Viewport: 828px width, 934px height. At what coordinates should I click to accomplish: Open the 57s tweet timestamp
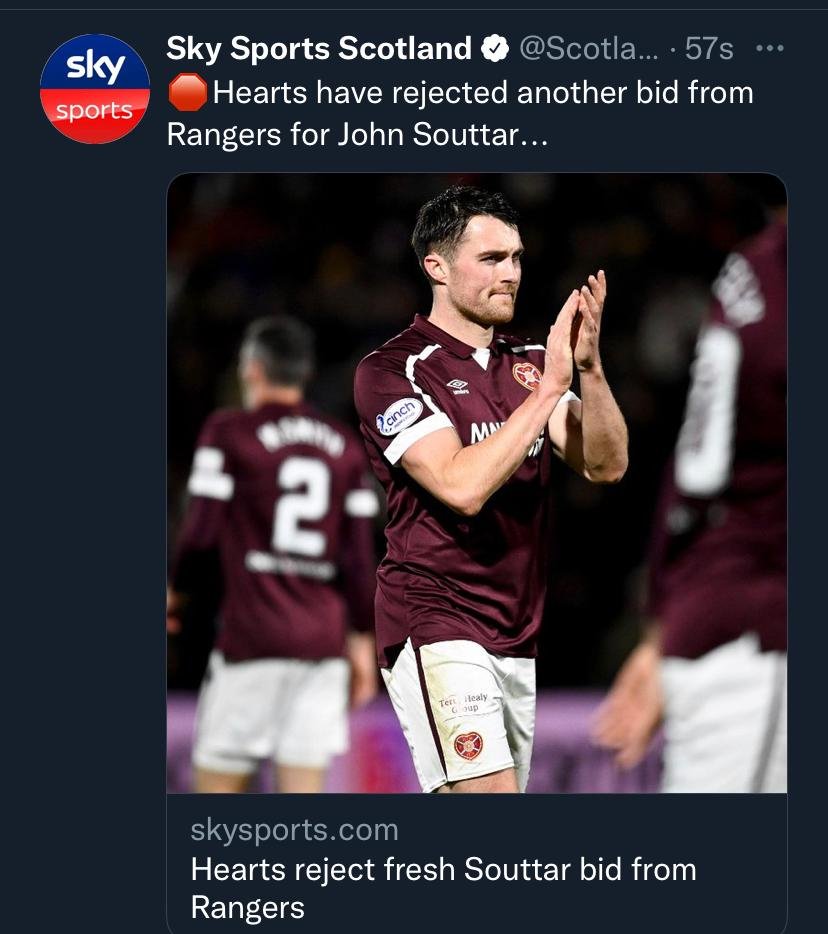pos(709,48)
